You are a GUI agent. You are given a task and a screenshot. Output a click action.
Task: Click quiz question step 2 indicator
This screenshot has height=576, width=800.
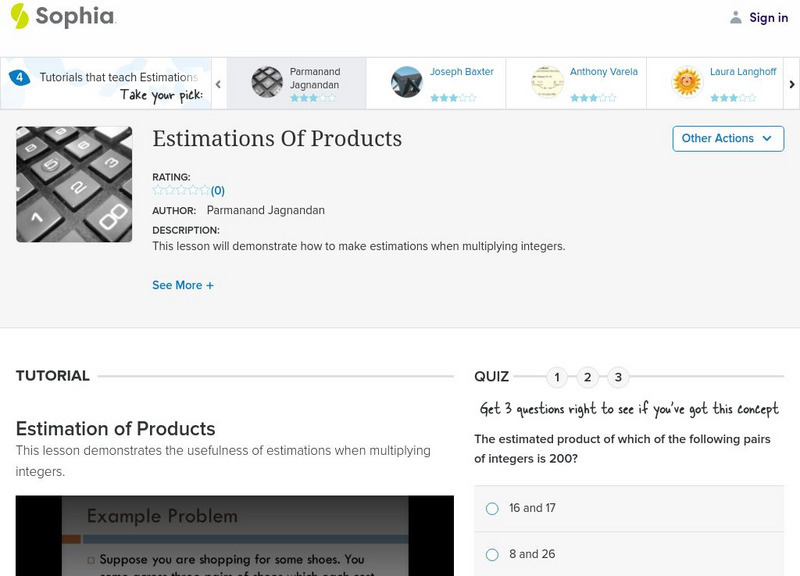tap(589, 378)
